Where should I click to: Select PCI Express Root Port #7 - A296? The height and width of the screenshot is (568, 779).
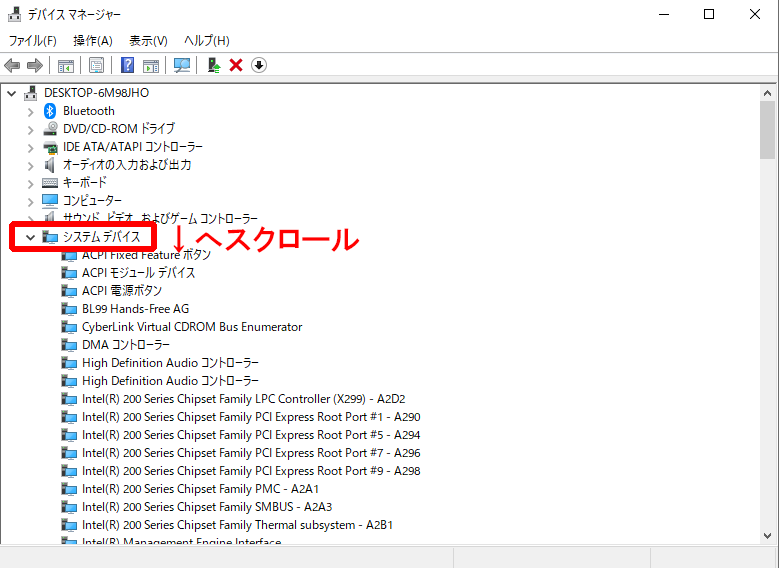coord(251,453)
